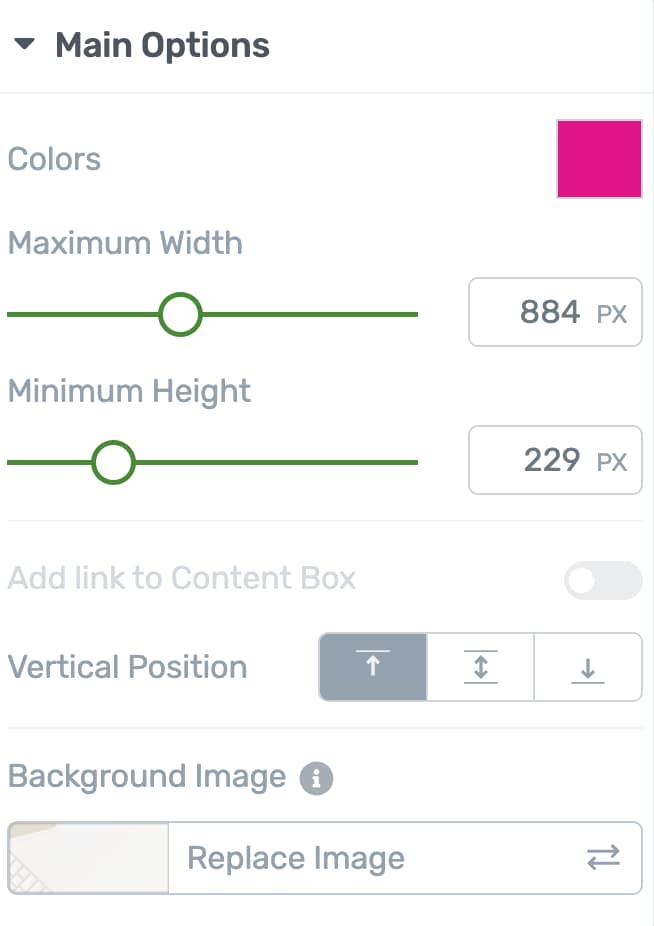
Task: Set vertical position to middle
Action: (x=480, y=667)
